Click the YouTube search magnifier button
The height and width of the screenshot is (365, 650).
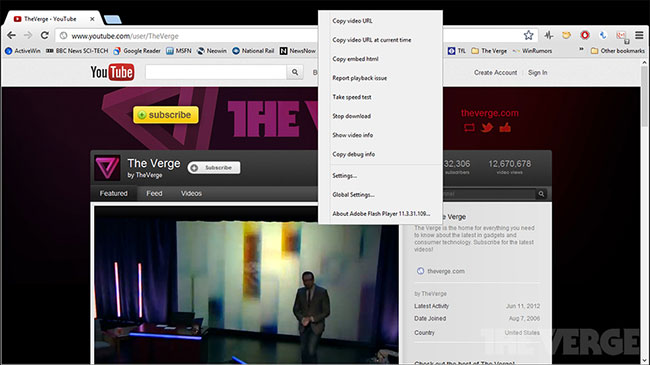pyautogui.click(x=295, y=72)
